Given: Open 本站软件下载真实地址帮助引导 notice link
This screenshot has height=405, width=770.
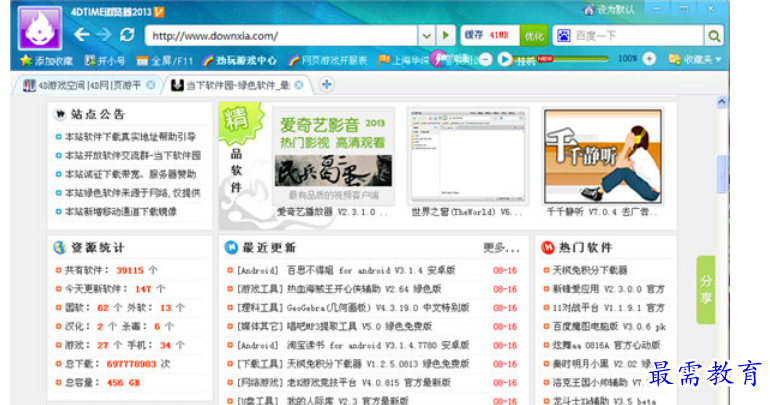Looking at the screenshot, I should (130, 137).
